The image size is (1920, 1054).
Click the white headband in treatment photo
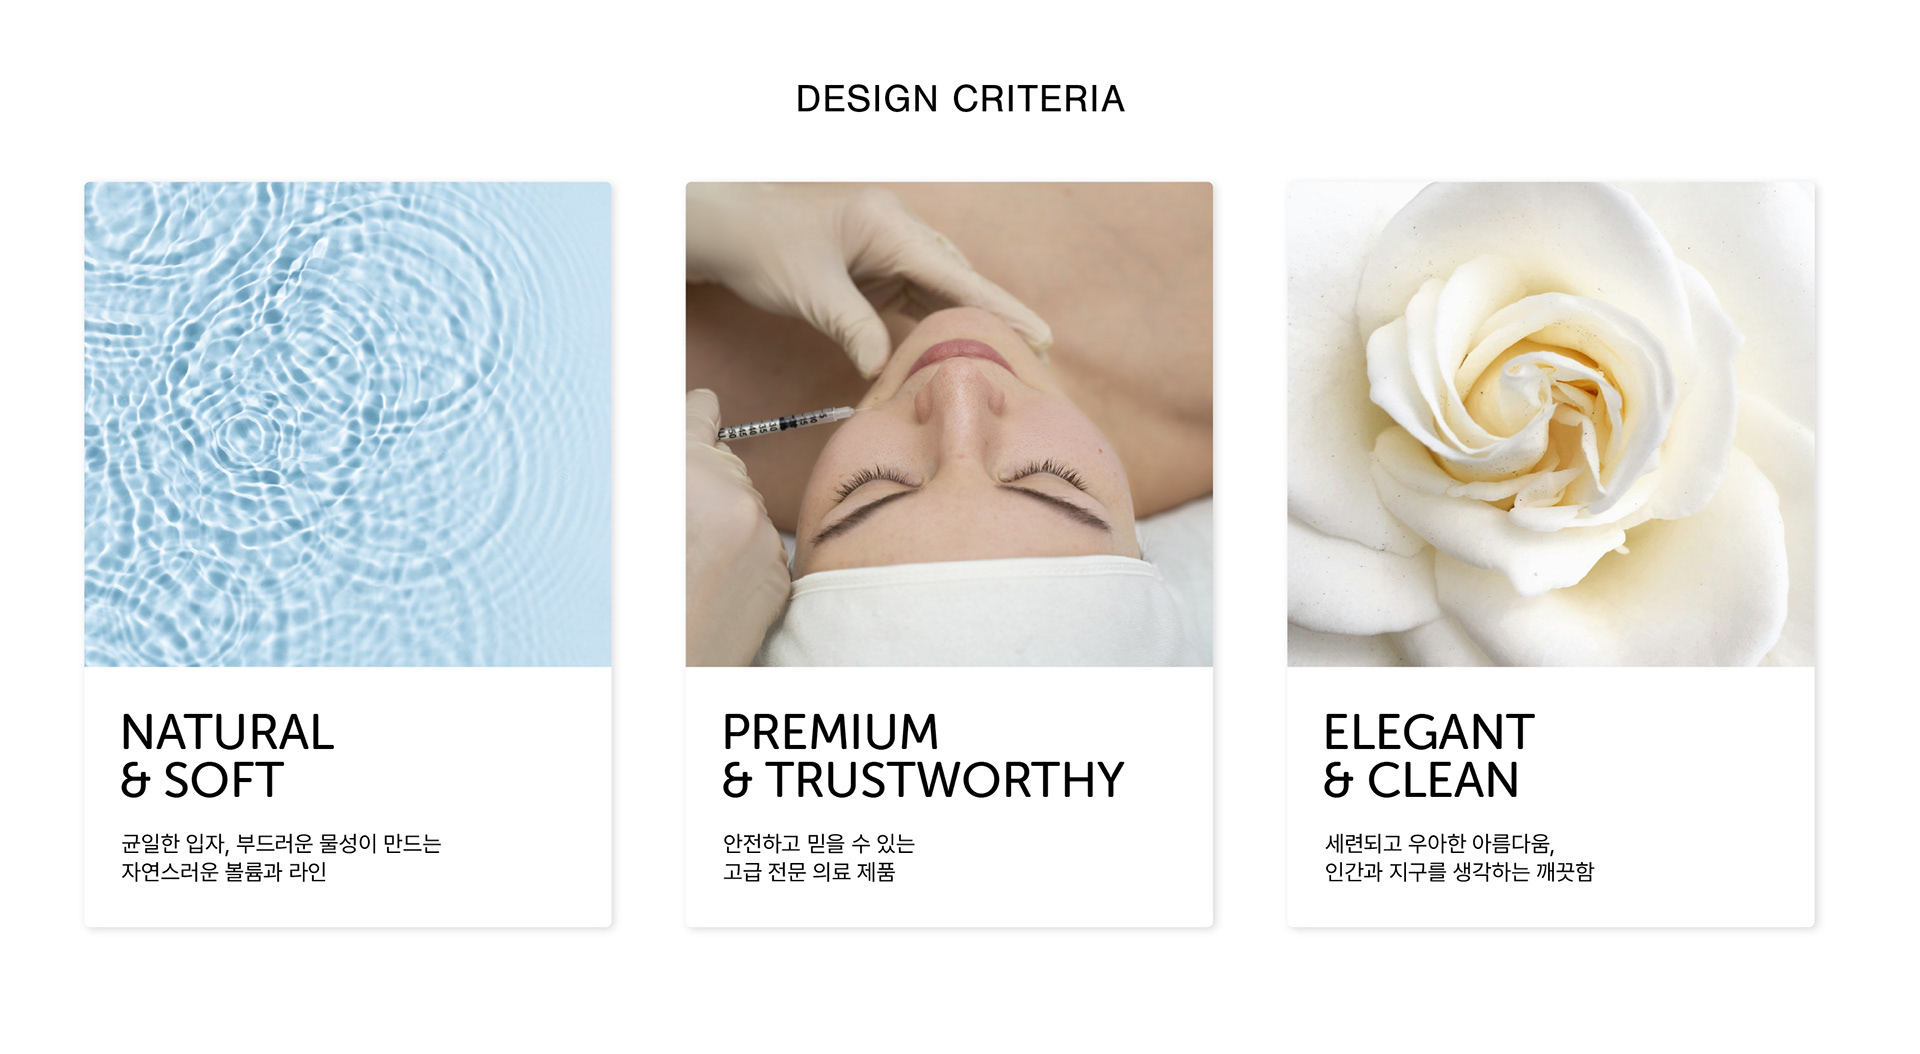click(975, 612)
